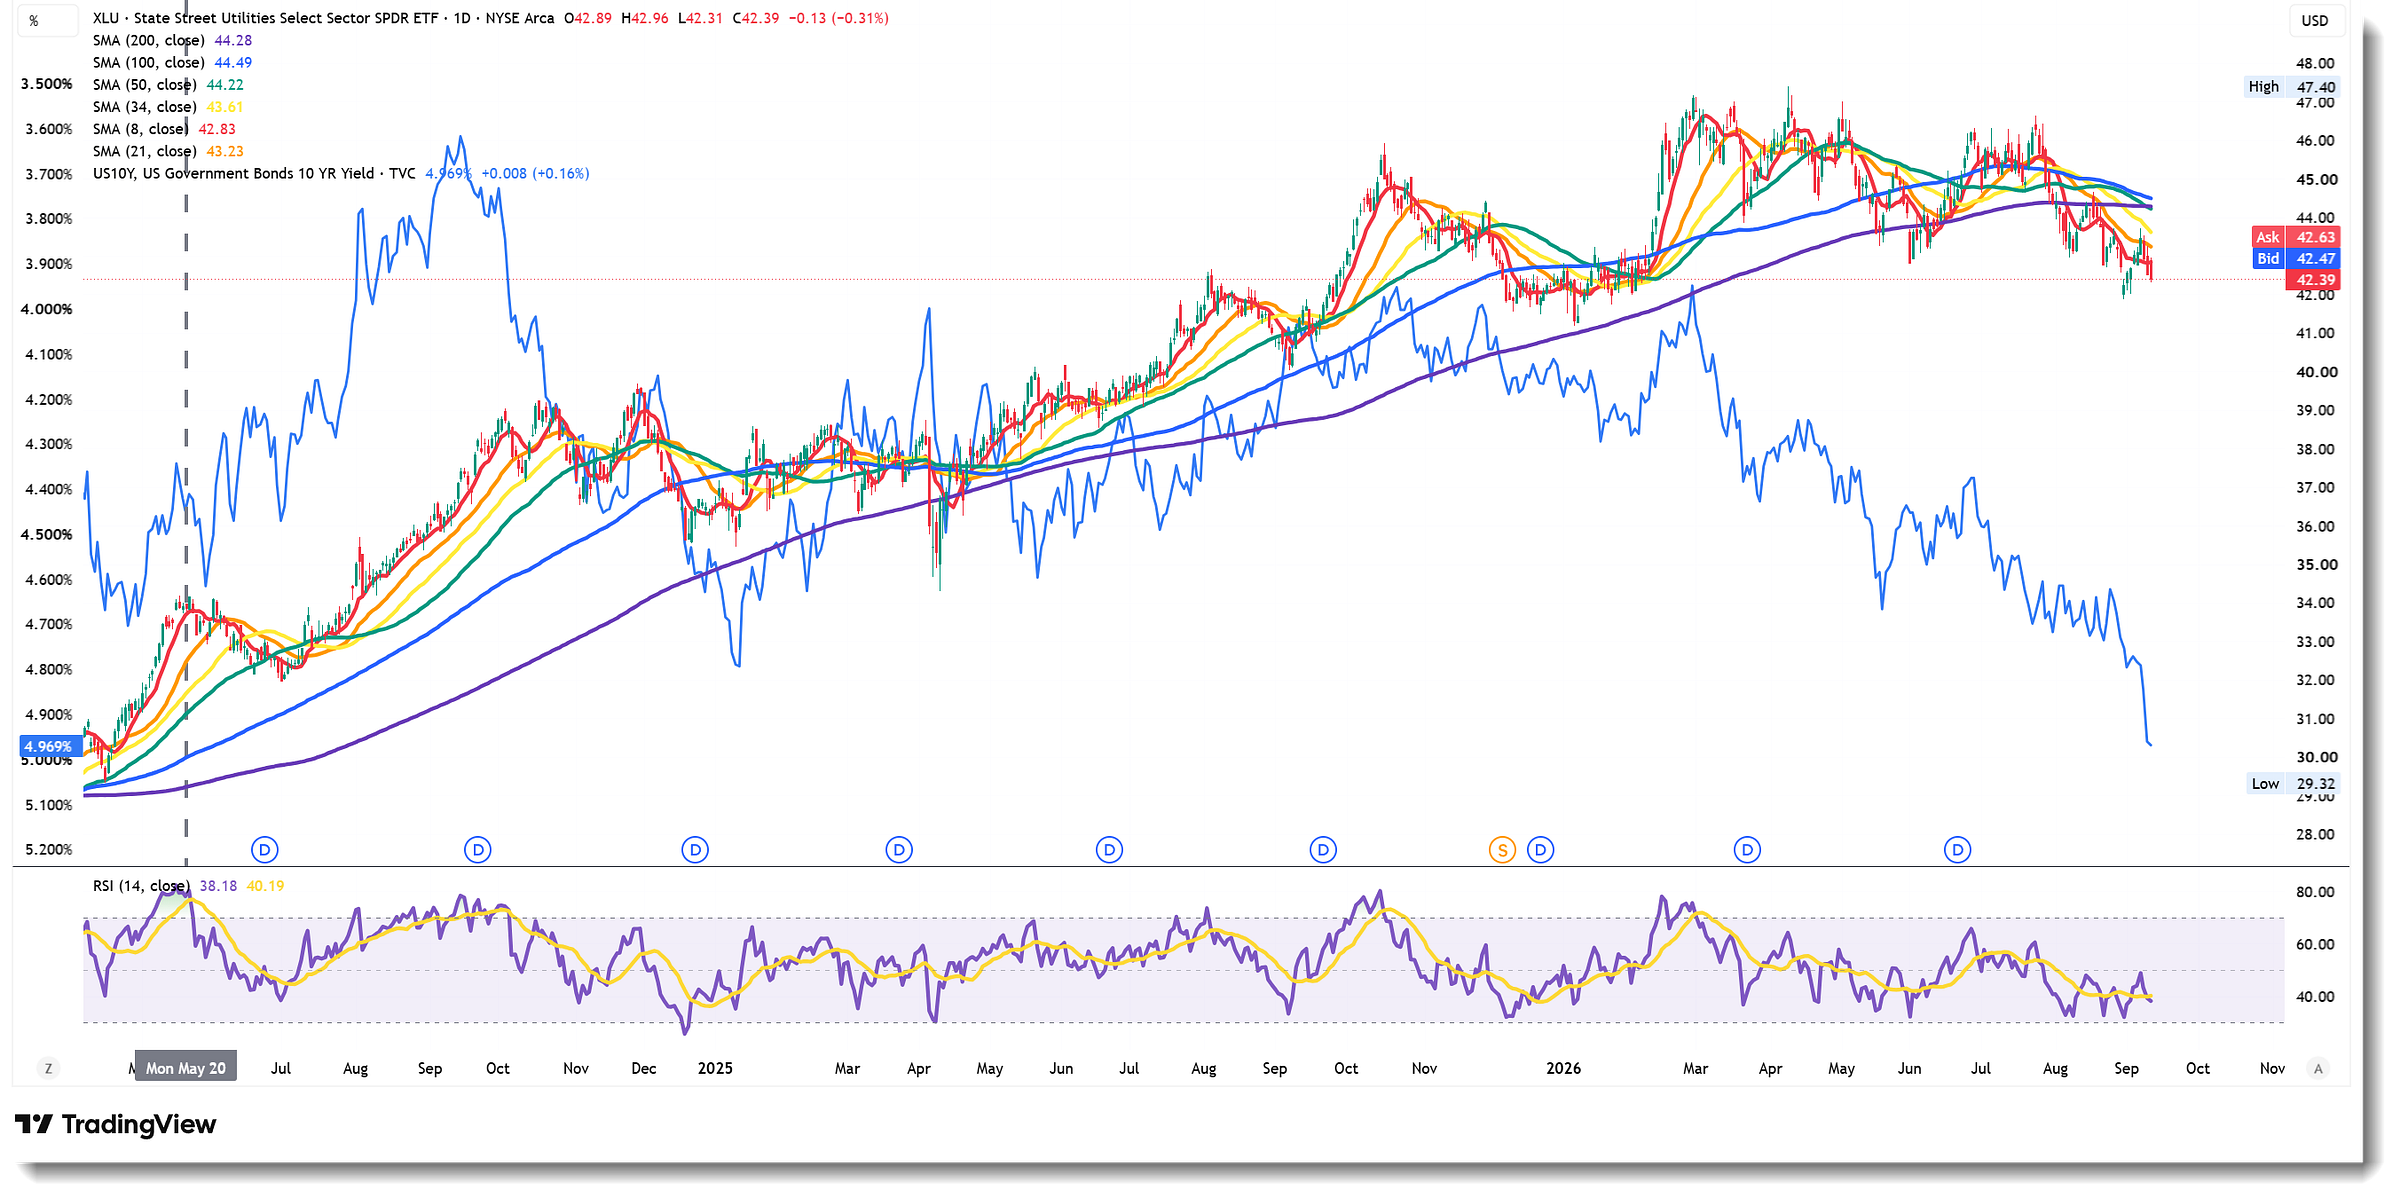Toggle the percent scale button at top left
The width and height of the screenshot is (2400, 1200).
[x=35, y=20]
